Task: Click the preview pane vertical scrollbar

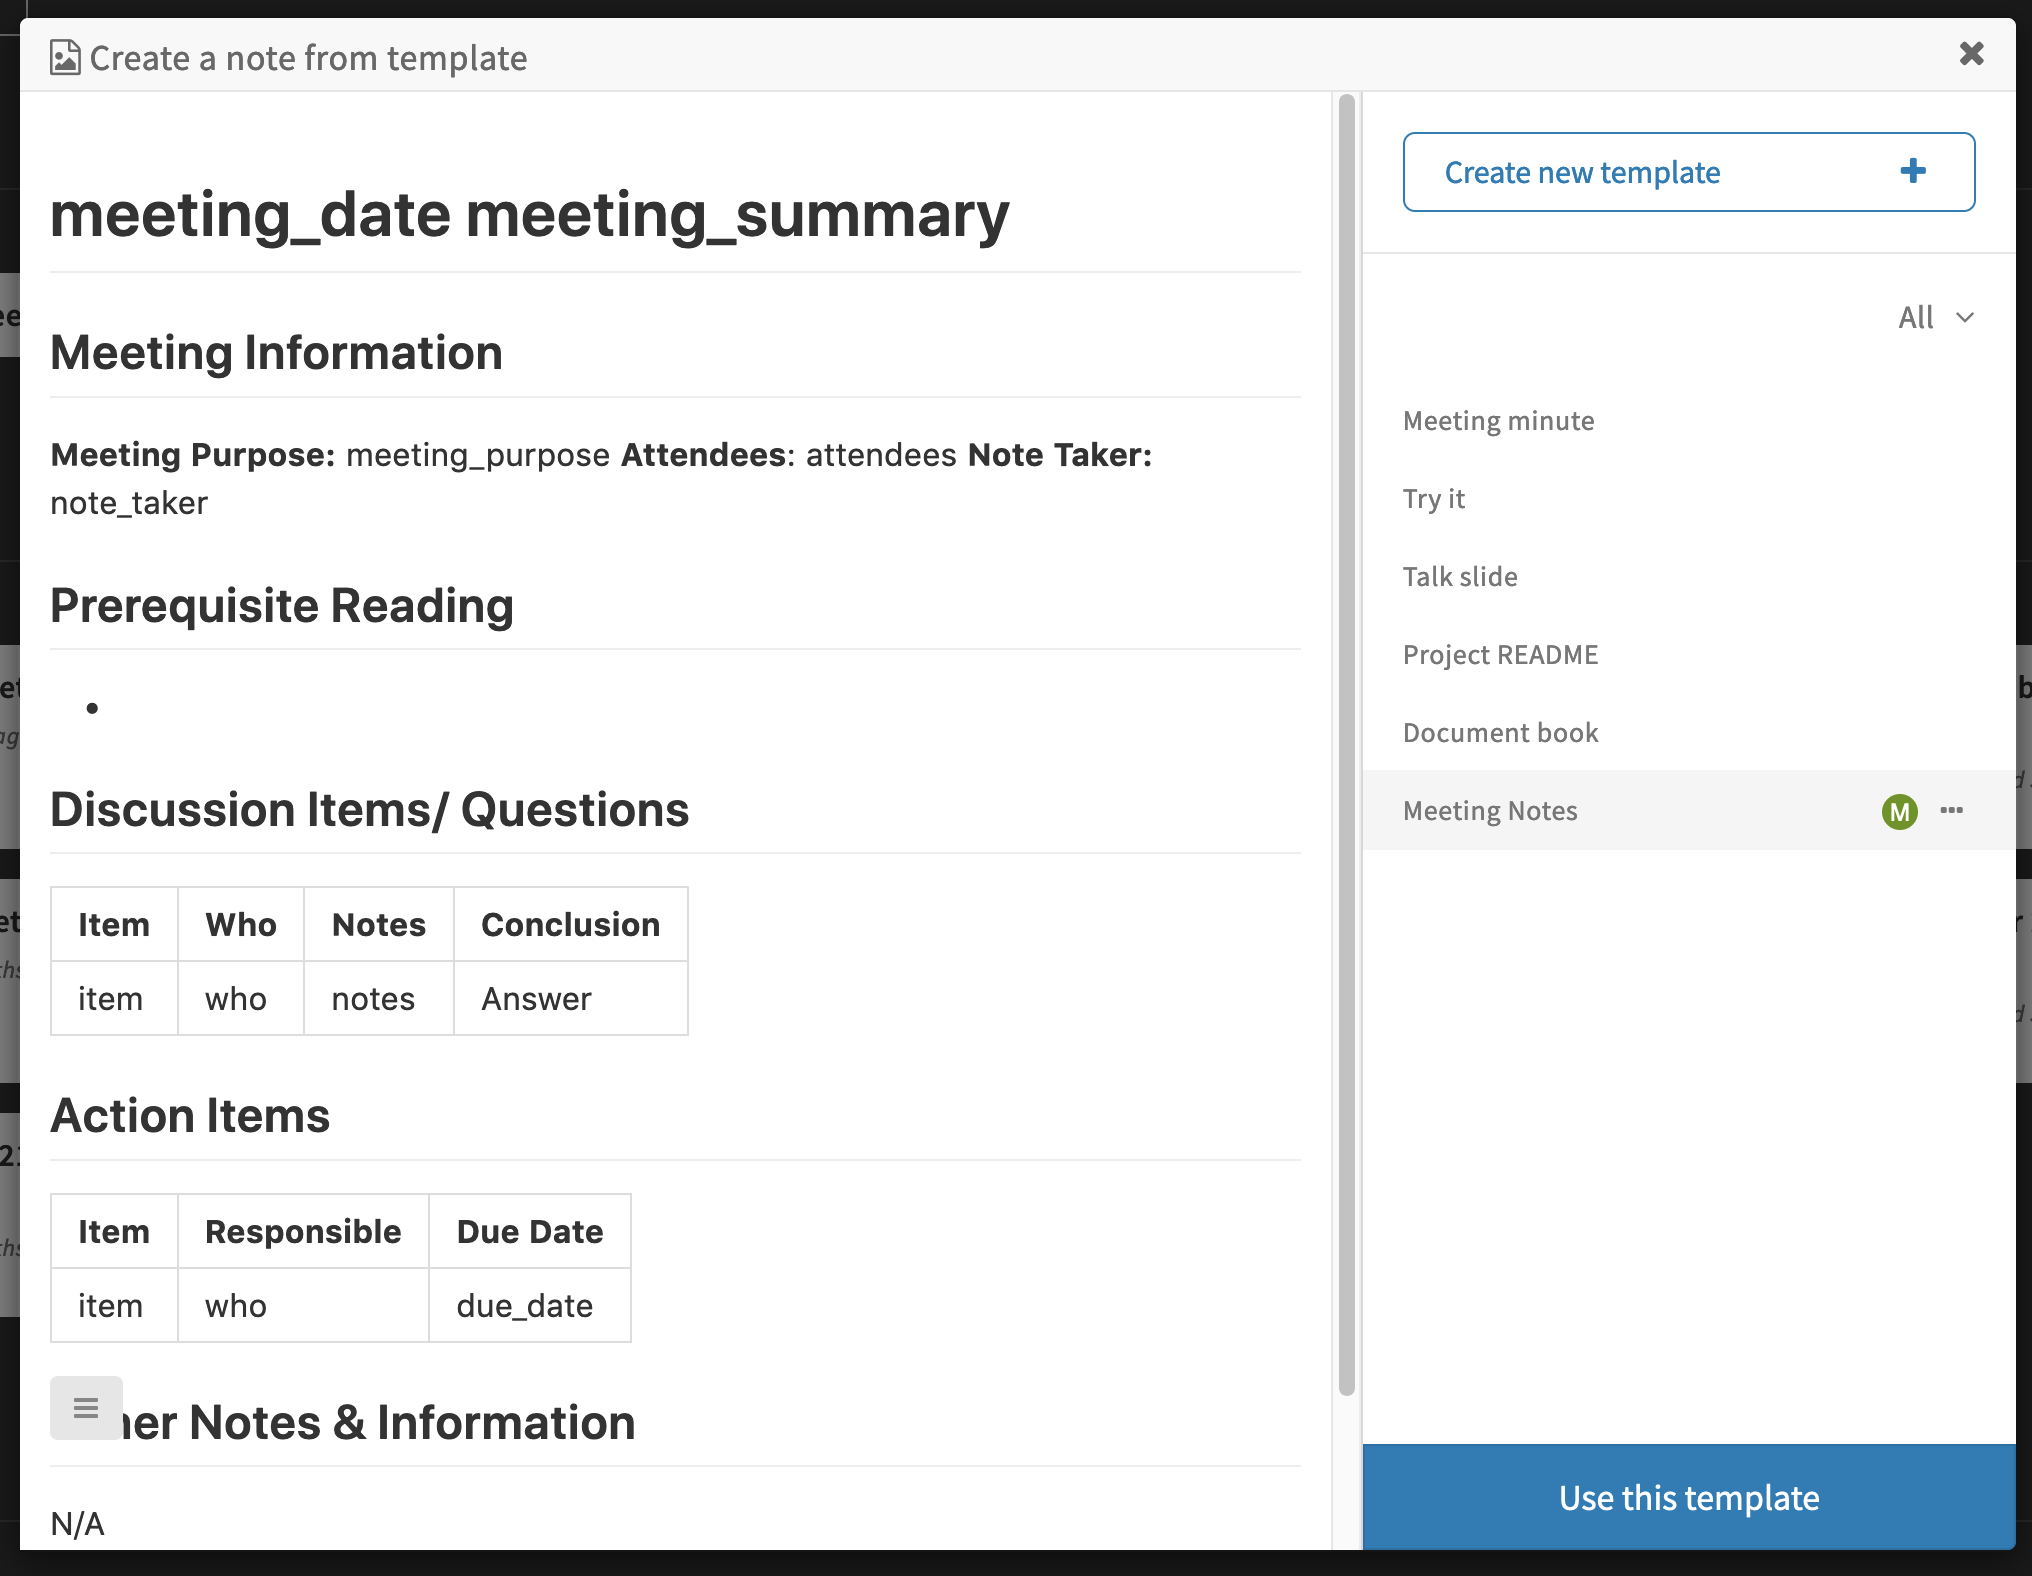Action: pos(1346,745)
